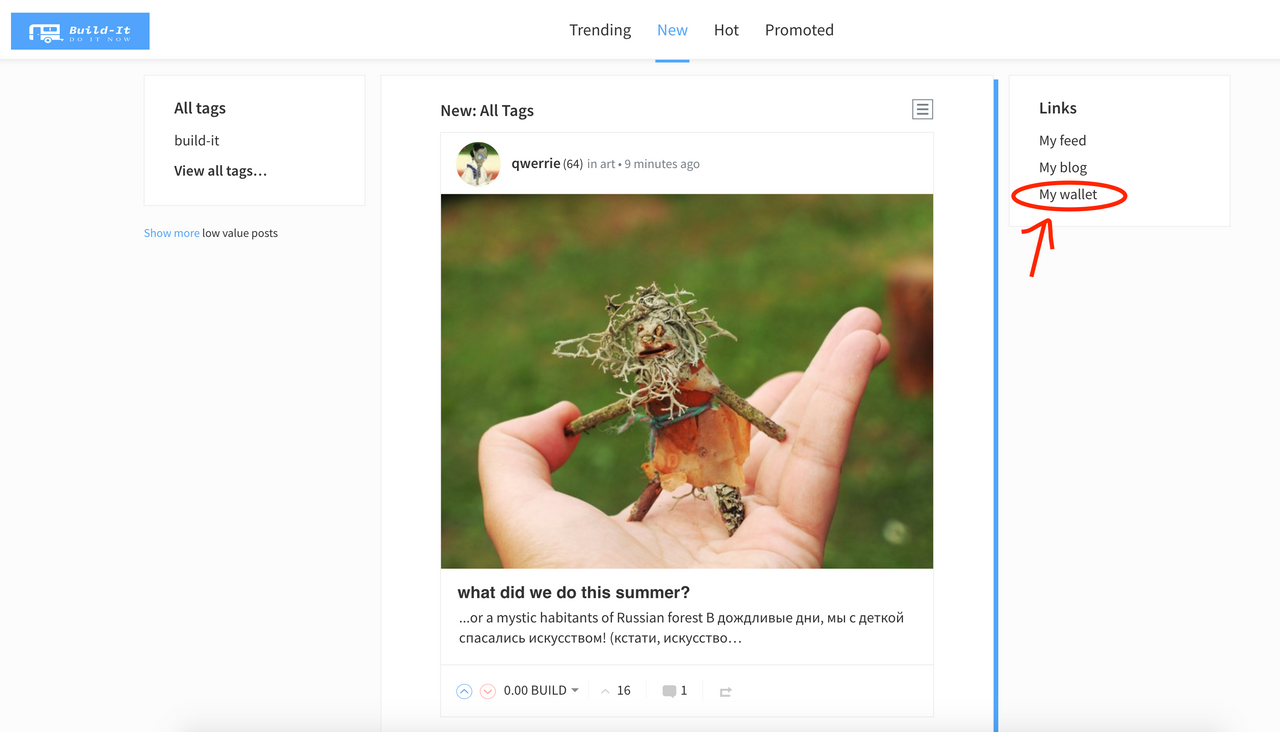The width and height of the screenshot is (1280, 732).
Task: Click the reblog share icon
Action: coord(725,691)
